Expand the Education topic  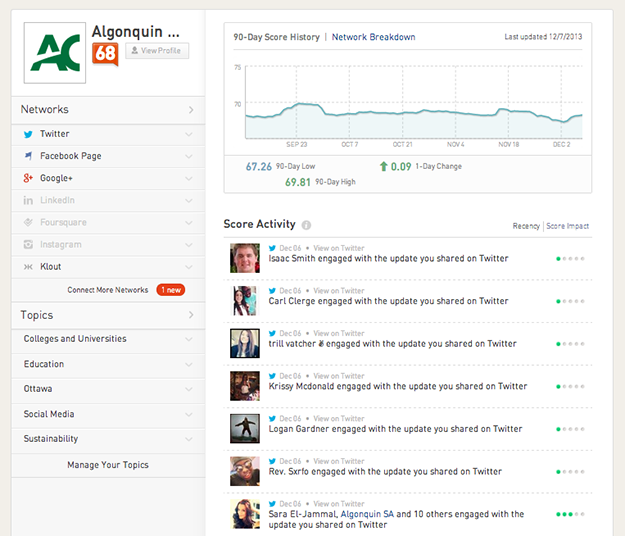(189, 364)
